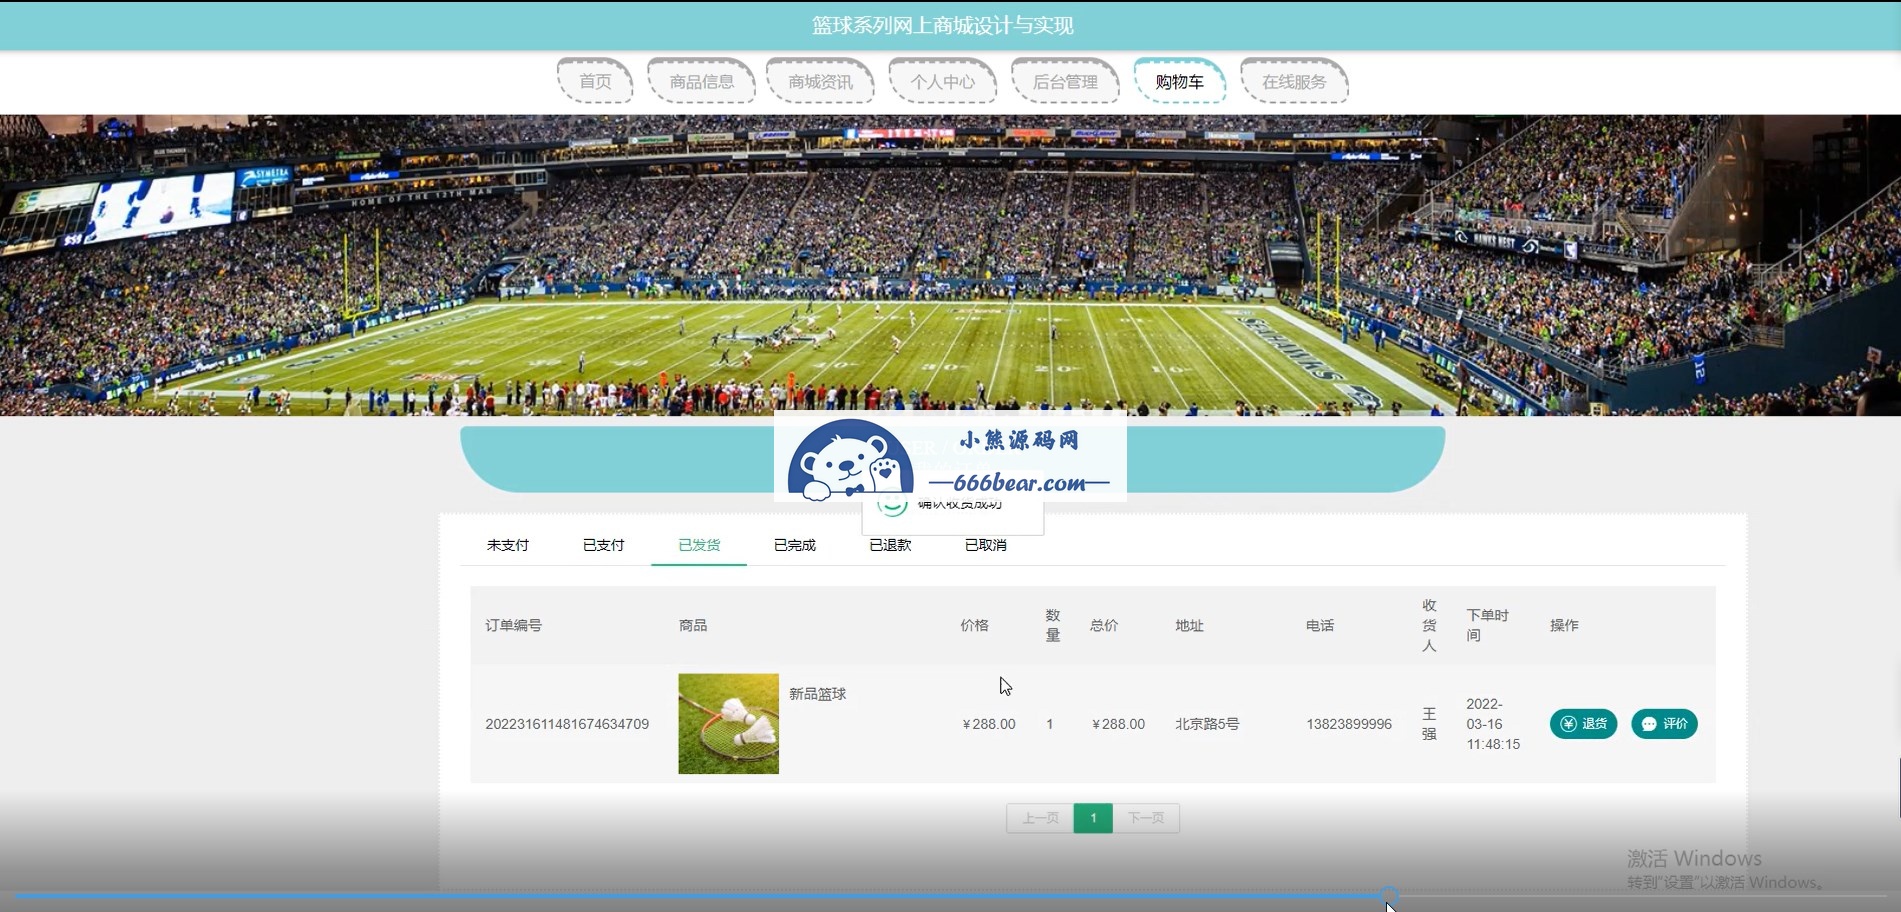Click order number 202231611481674634709

coord(567,724)
